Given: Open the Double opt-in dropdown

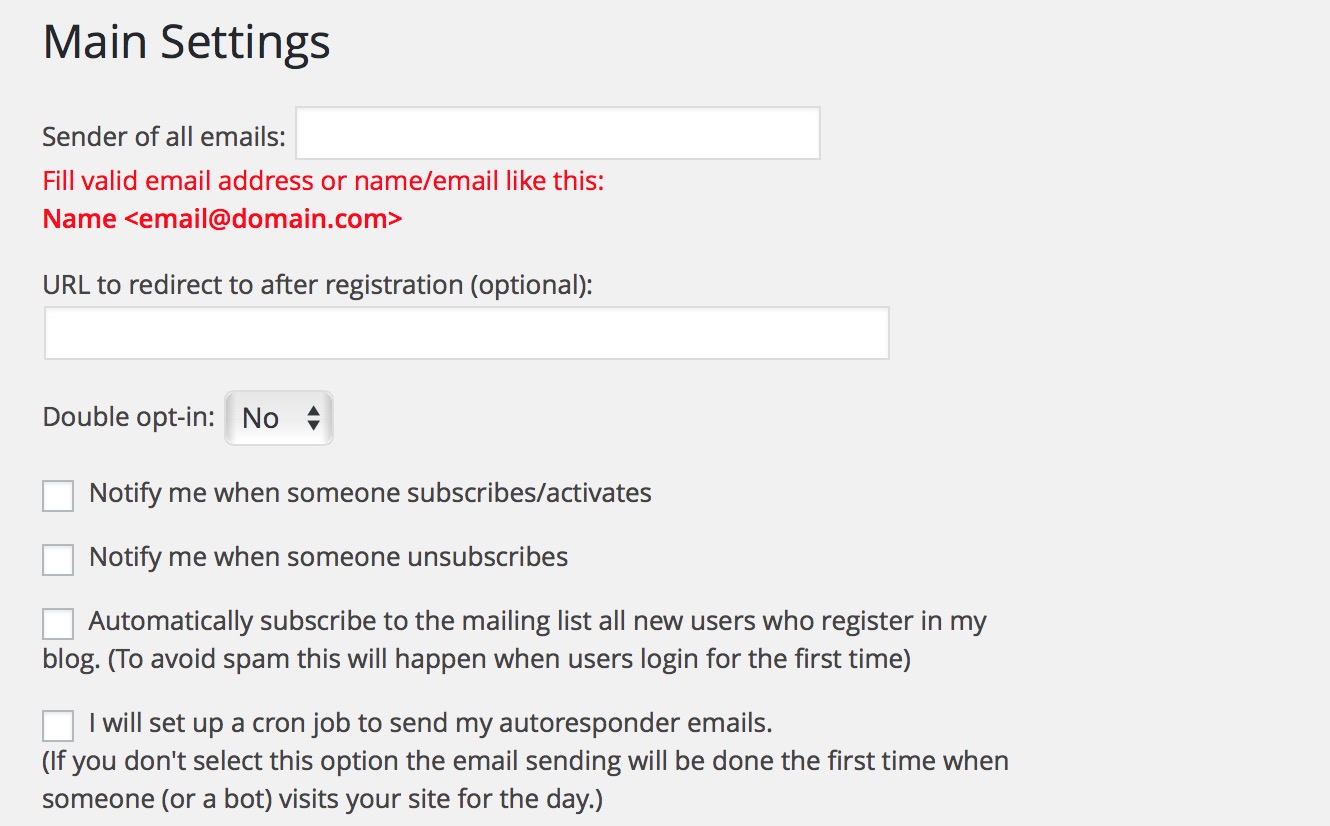Looking at the screenshot, I should click(279, 418).
